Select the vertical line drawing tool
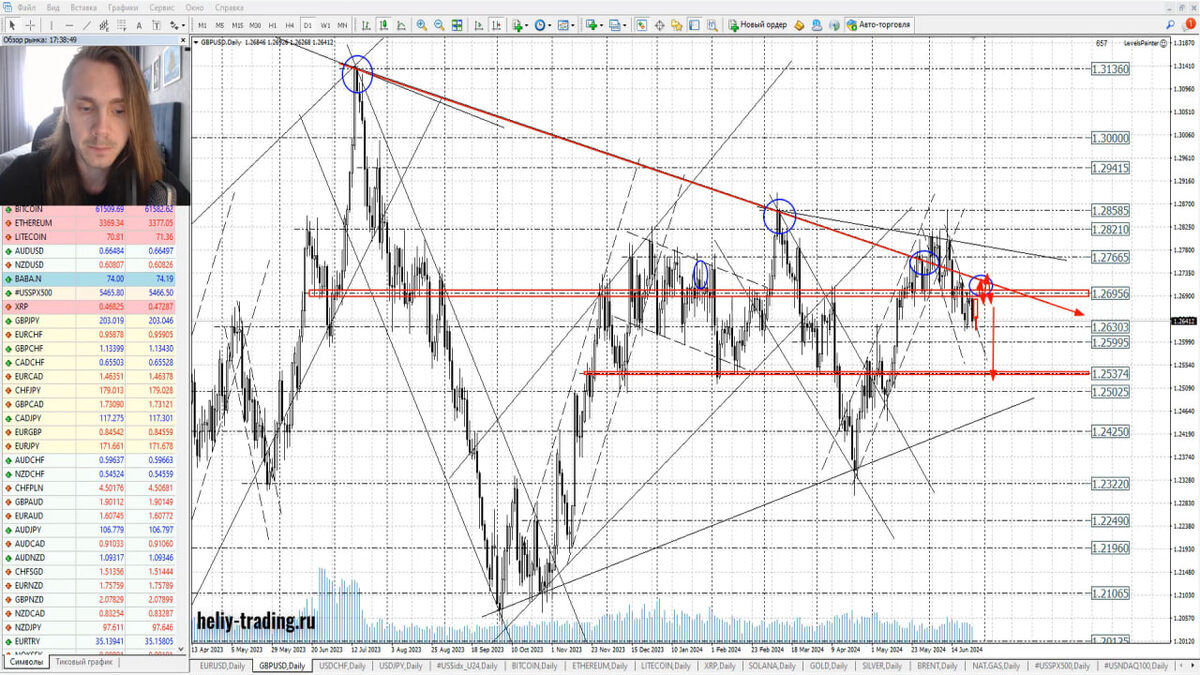 click(51, 24)
